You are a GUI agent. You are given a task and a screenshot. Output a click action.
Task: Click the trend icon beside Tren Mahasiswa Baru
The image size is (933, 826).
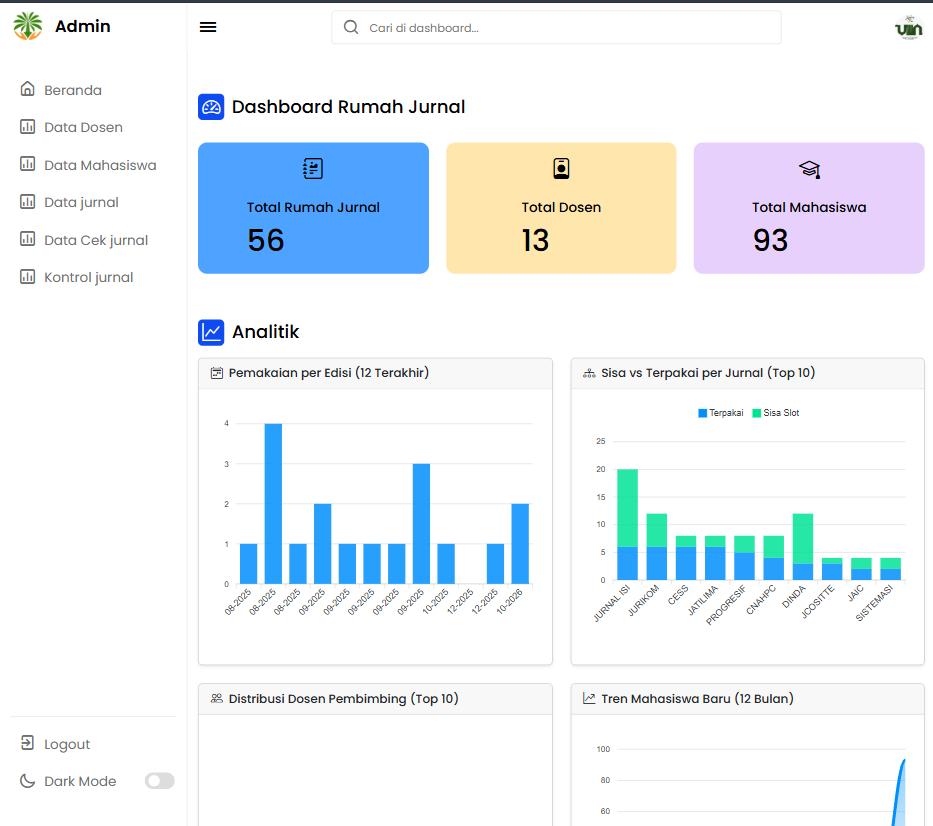tap(589, 698)
